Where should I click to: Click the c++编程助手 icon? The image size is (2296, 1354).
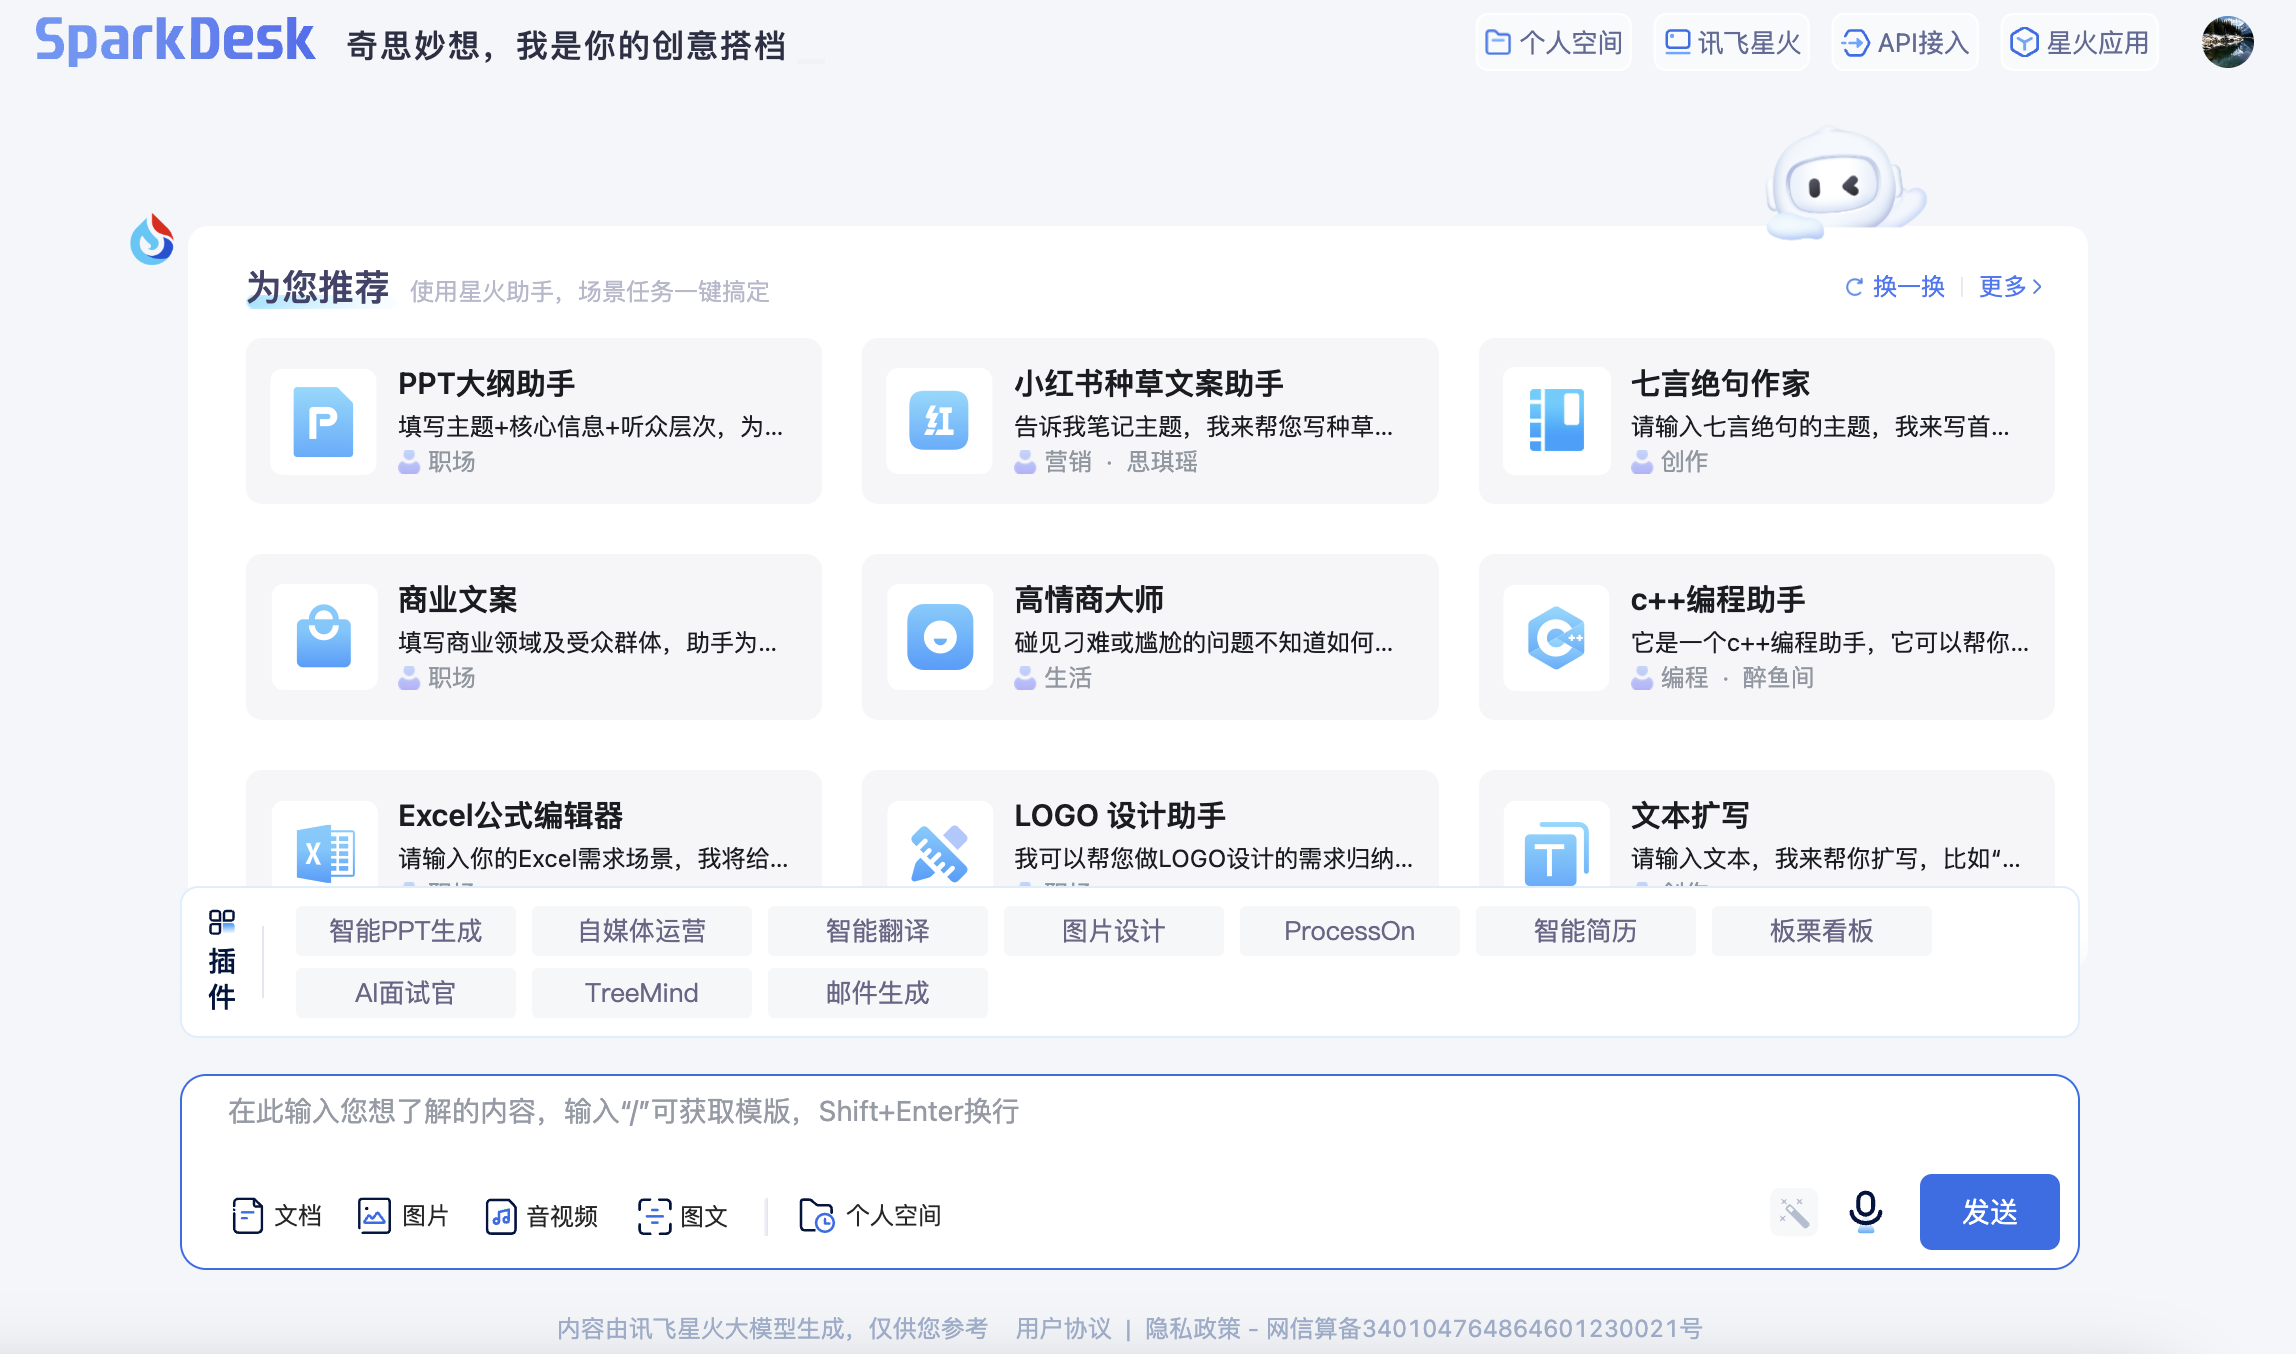[x=1555, y=637]
